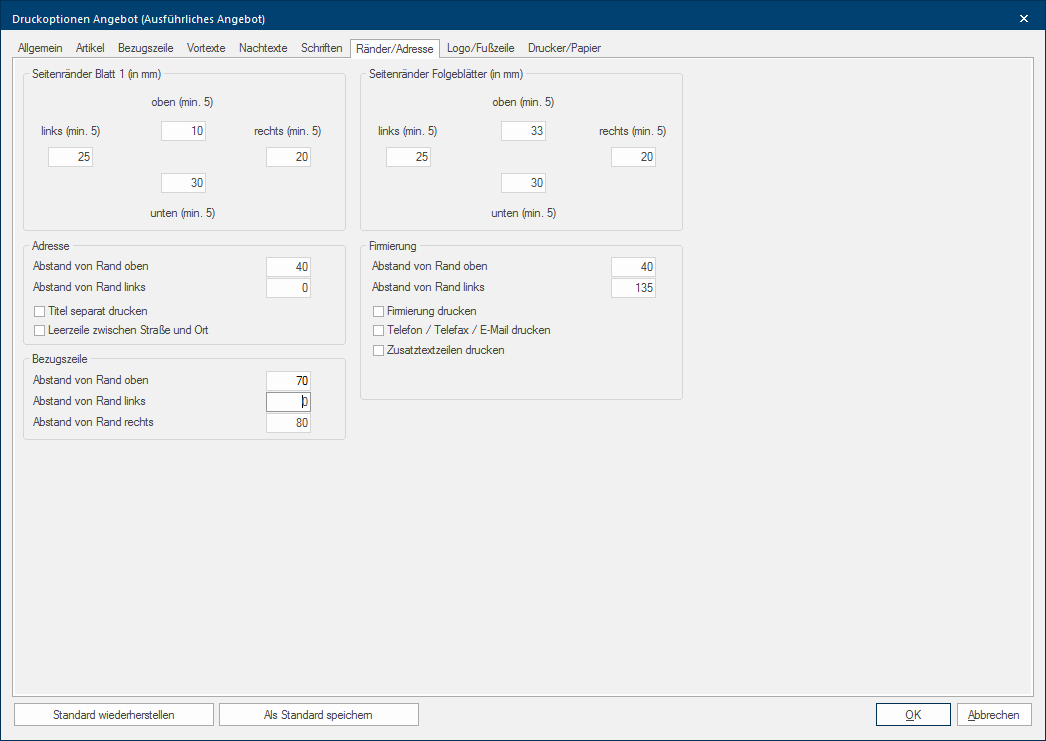Toggle Leerzeile zwischen Straße und Ort
1046x741 pixels.
click(40, 330)
